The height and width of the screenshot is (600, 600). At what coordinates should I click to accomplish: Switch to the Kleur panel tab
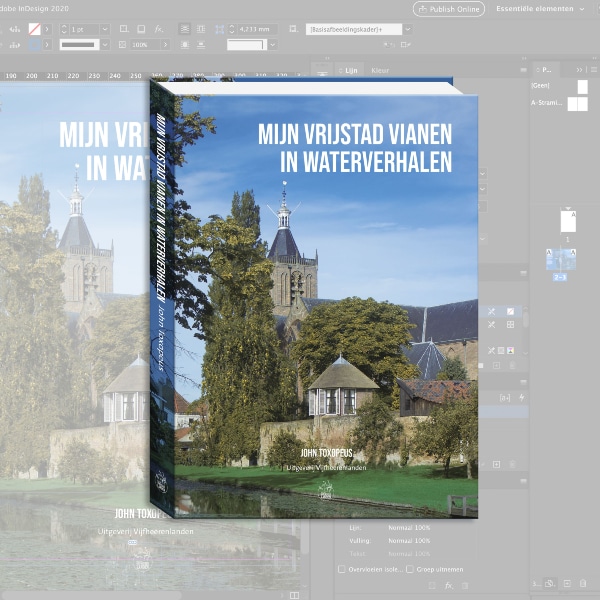coord(380,70)
